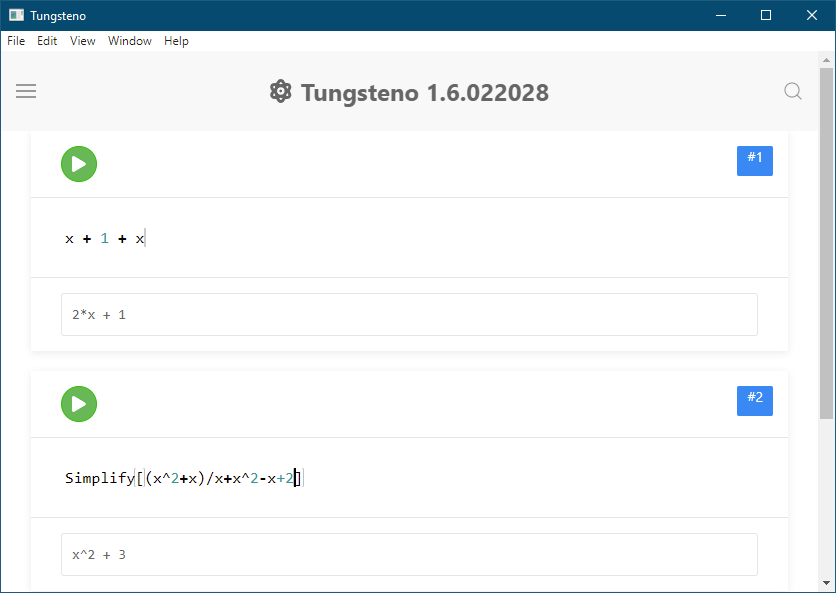Focus the Simplify expression input in cell #2
836x593 pixels.
409,478
